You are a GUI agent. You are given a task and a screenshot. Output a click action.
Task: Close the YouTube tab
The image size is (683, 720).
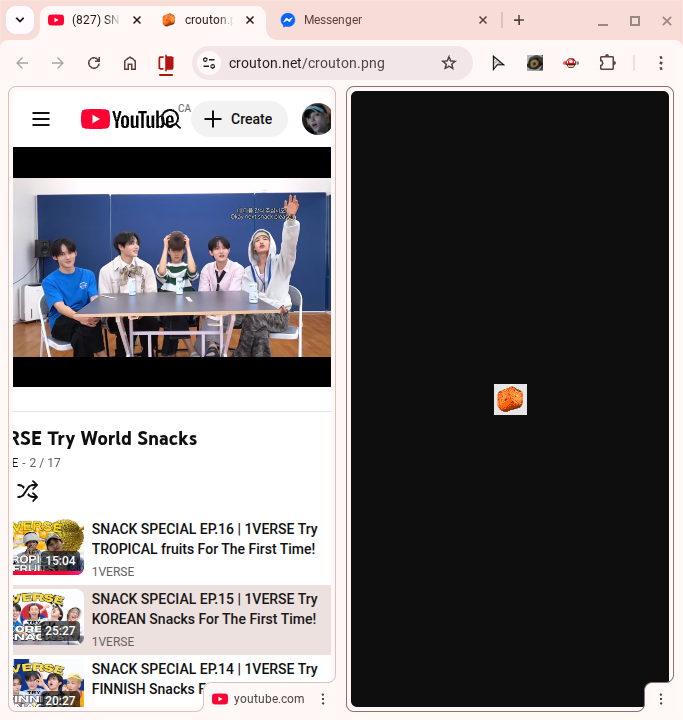click(137, 20)
